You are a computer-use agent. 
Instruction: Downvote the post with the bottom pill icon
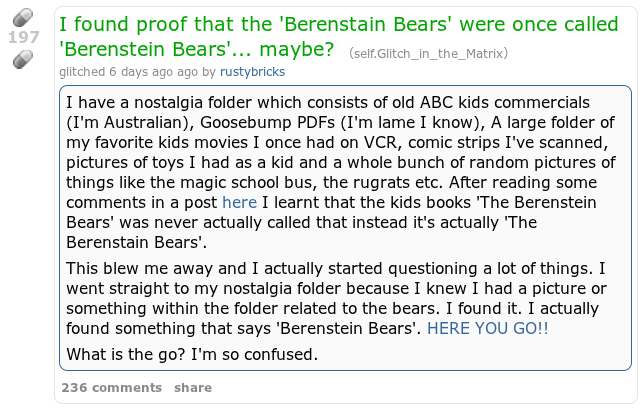pos(21,62)
